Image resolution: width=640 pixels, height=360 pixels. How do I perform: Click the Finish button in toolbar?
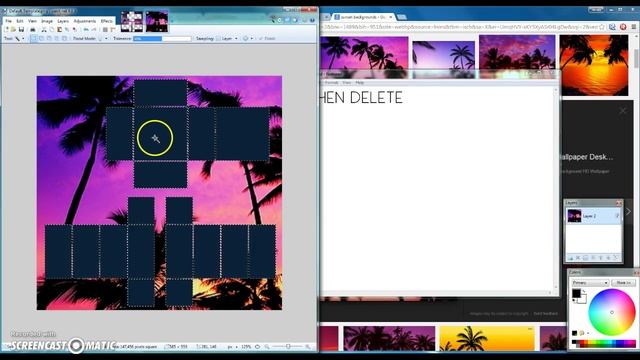267,38
